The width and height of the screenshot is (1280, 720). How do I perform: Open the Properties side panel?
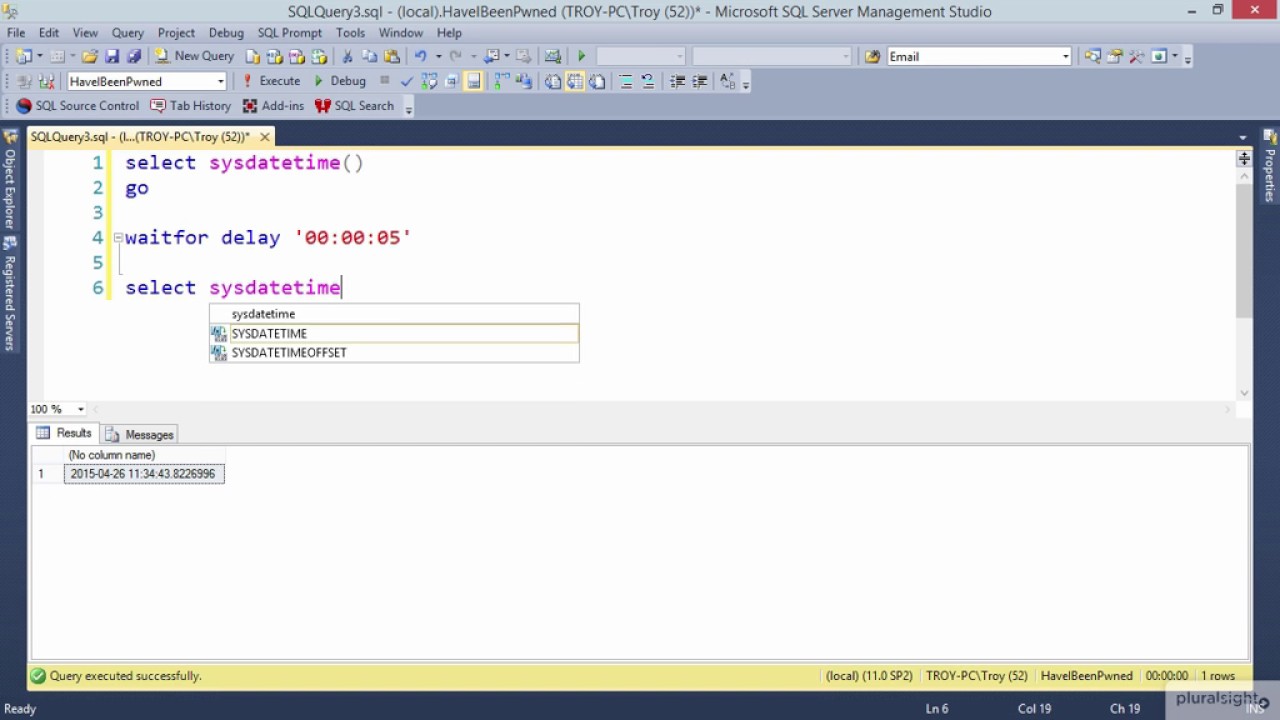[1270, 166]
